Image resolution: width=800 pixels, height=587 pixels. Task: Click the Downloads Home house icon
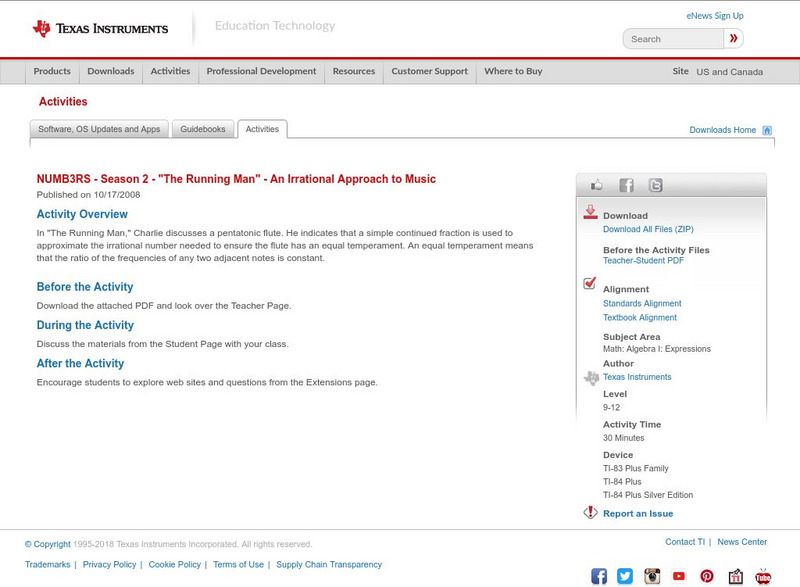click(767, 130)
